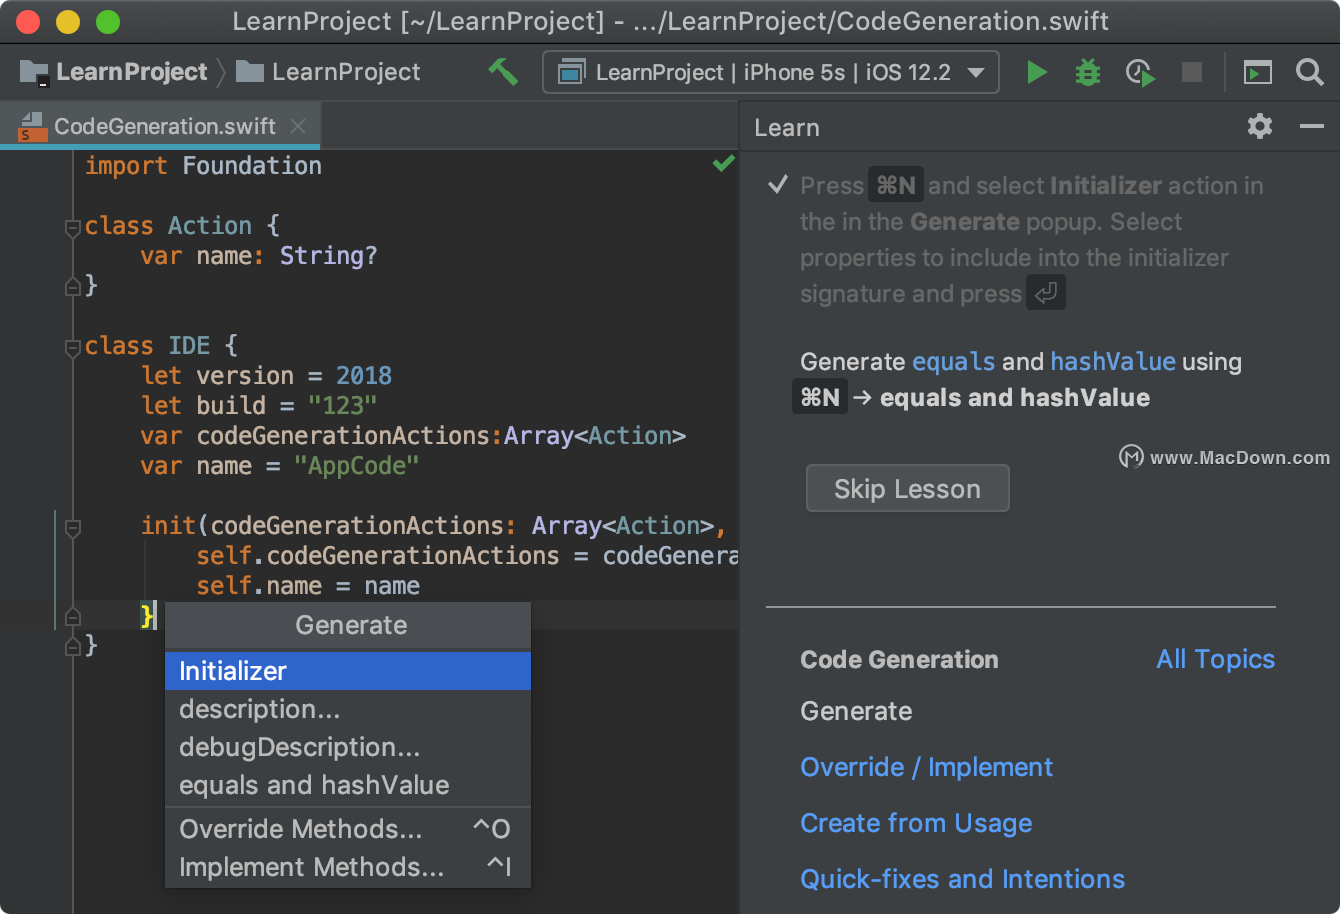Open the All Topics link

[1216, 659]
